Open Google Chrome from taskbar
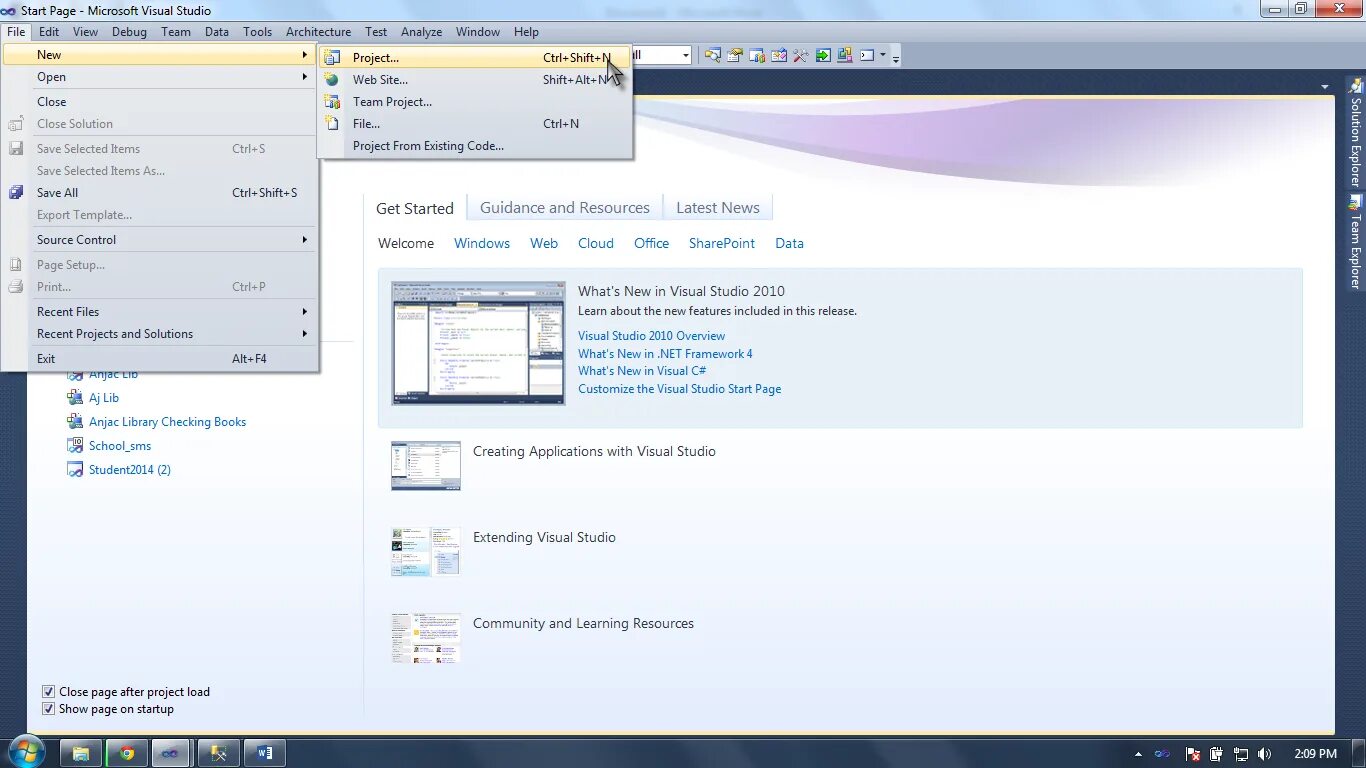The width and height of the screenshot is (1366, 768). (127, 753)
